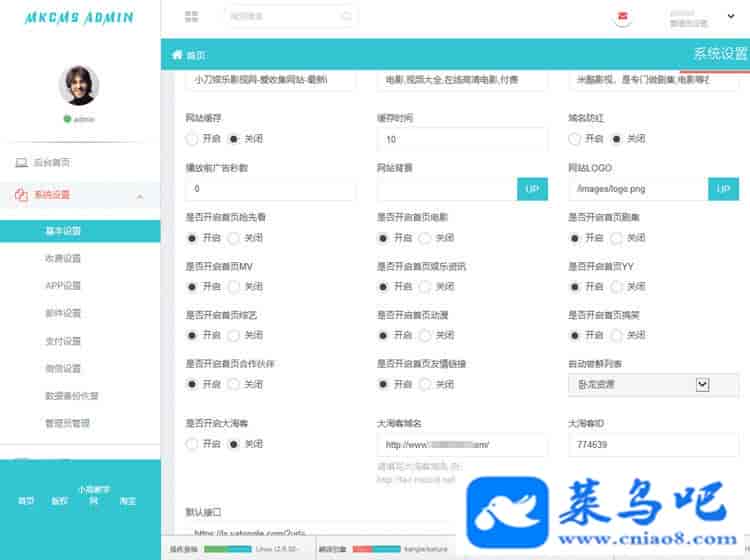This screenshot has width=750, height=560.
Task: Select 关闭 for 是否开启首页搞笑
Action: tap(617, 336)
